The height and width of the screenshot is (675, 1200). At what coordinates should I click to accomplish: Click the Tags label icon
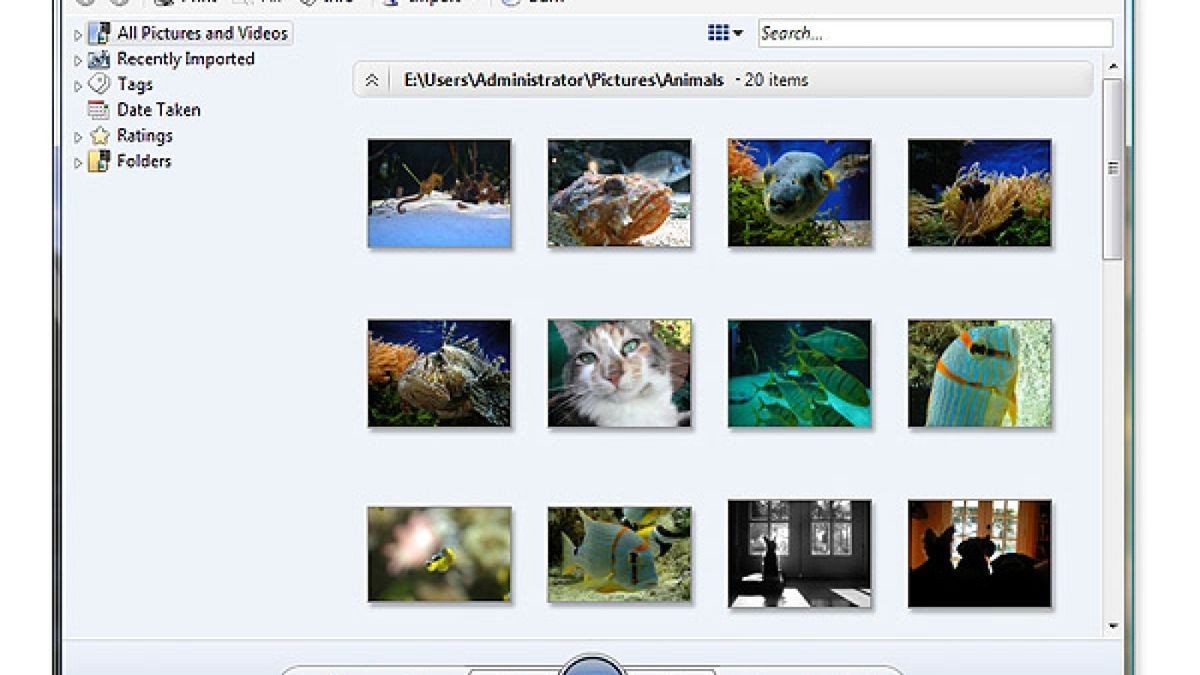pos(99,85)
